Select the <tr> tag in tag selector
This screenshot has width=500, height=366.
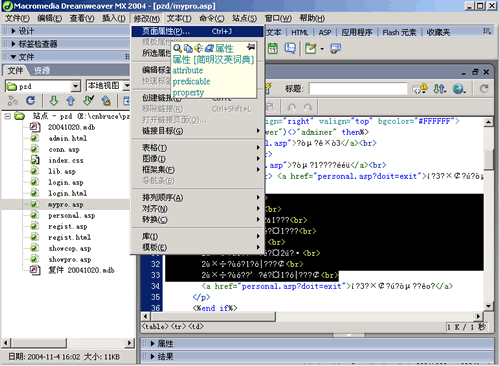click(x=179, y=326)
